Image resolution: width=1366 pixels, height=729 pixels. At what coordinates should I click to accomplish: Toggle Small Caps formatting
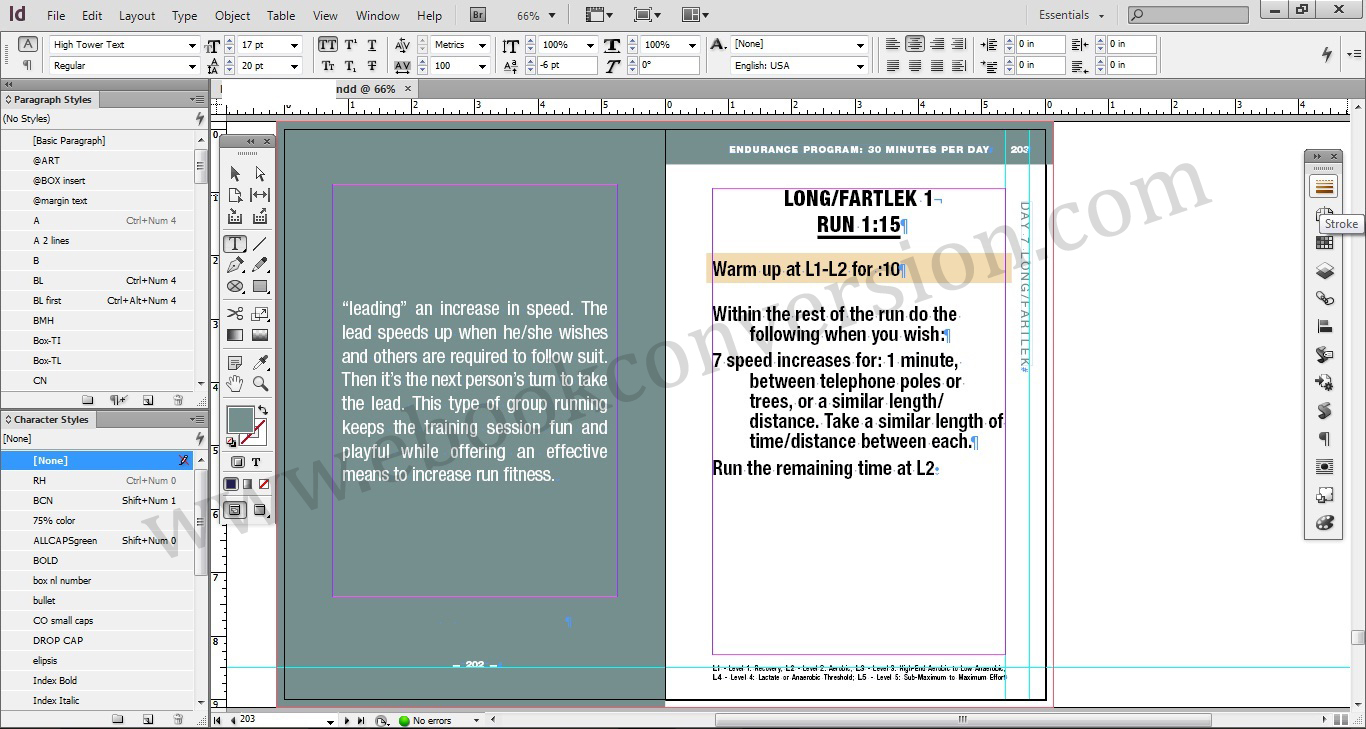point(328,66)
